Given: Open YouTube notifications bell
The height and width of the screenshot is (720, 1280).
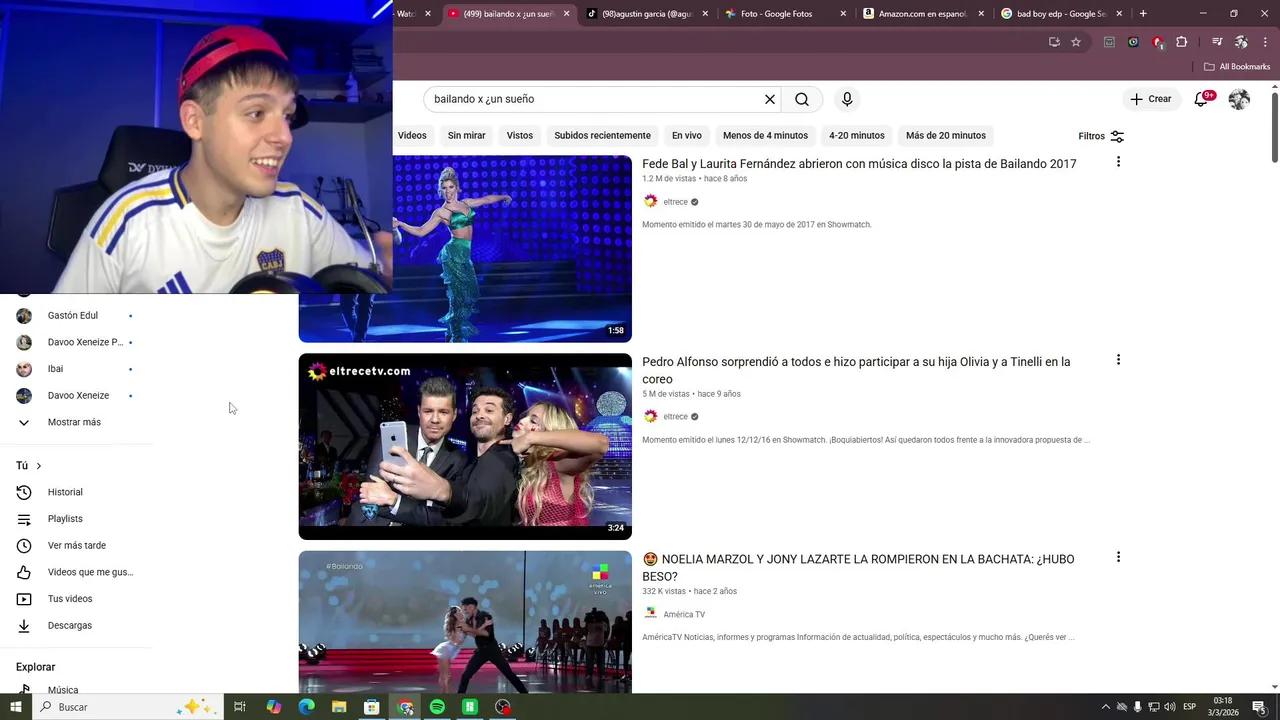Looking at the screenshot, I should 1202,99.
